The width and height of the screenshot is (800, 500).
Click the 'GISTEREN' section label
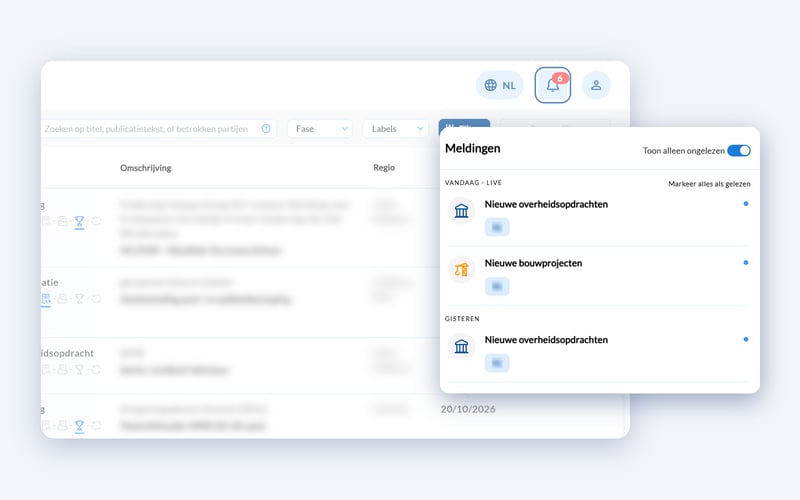[462, 318]
